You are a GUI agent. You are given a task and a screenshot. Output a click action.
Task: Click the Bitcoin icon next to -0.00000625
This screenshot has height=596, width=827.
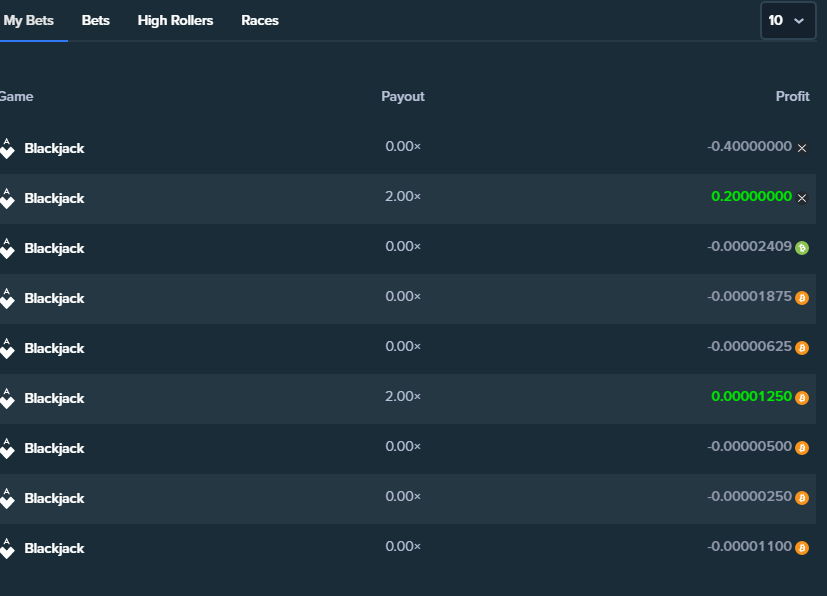coord(802,348)
